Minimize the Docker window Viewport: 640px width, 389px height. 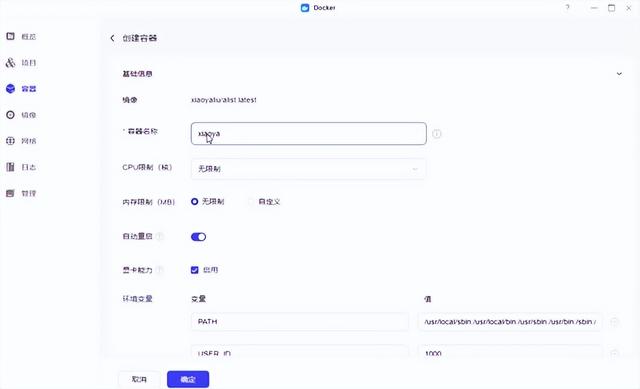[594, 8]
